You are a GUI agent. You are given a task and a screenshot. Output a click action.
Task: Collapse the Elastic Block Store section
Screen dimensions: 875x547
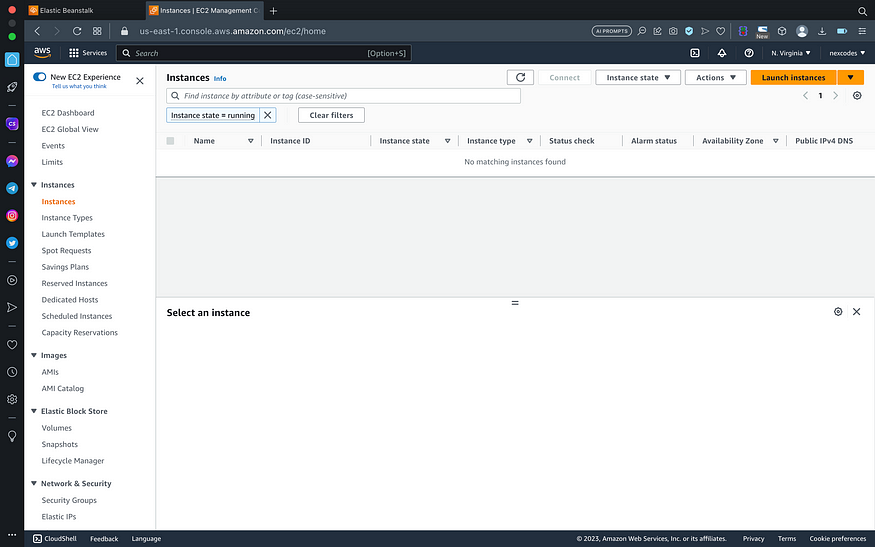pyautogui.click(x=33, y=411)
